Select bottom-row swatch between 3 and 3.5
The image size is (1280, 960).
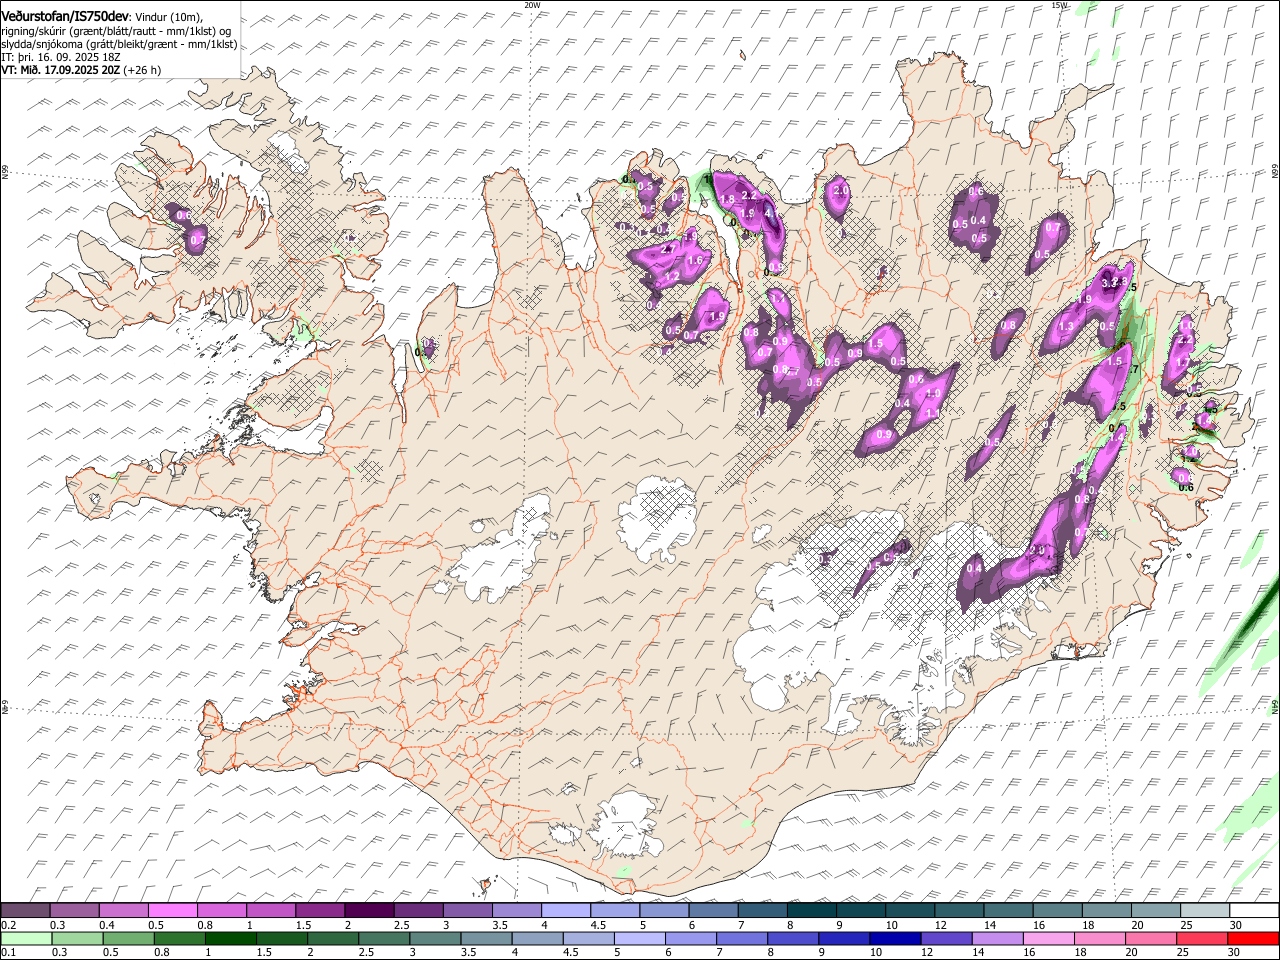pyautogui.click(x=435, y=938)
